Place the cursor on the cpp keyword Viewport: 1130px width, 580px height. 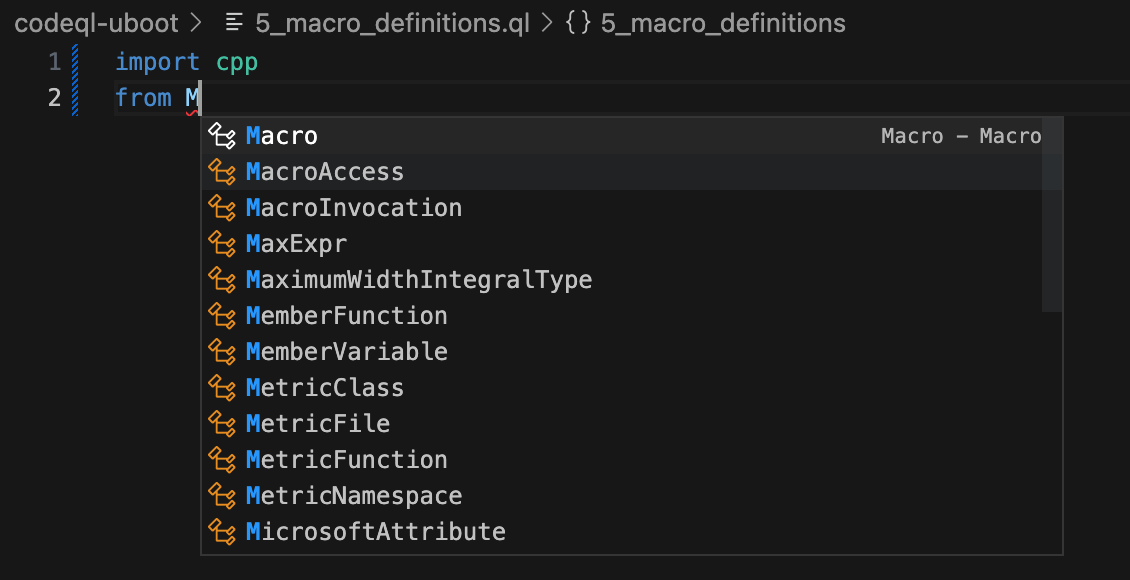(x=237, y=62)
